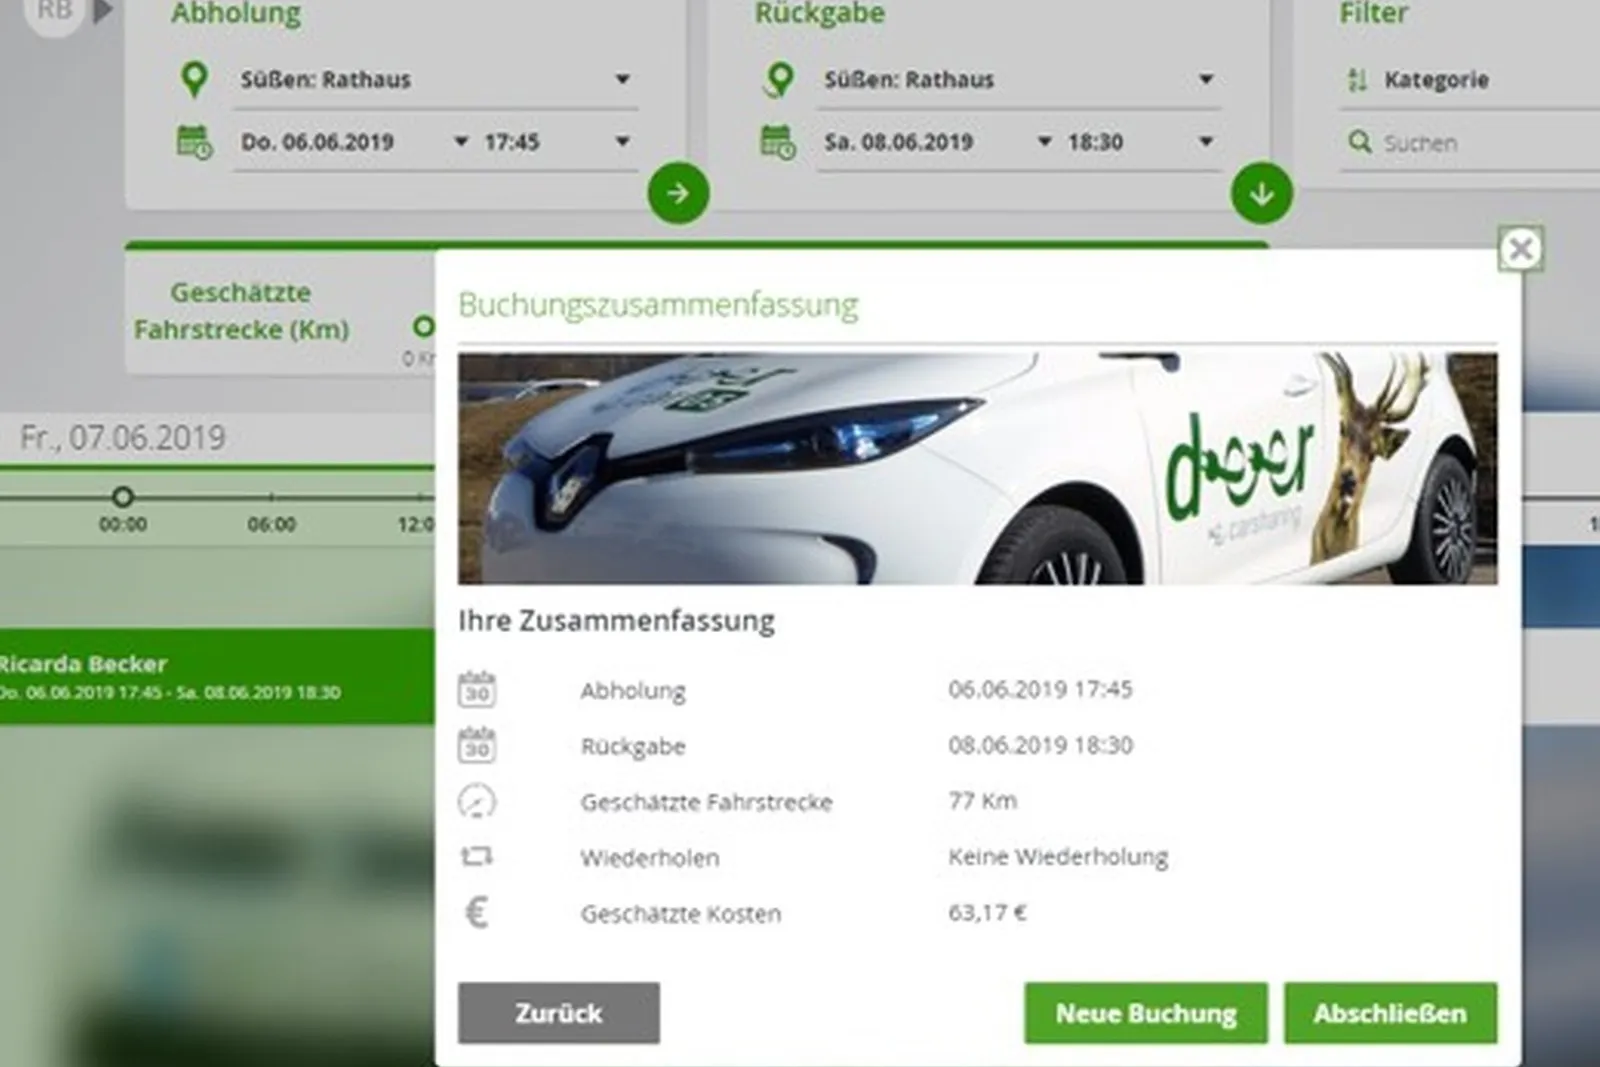
Task: Open Rückgabe time dropdown 18:30
Action: 1141,142
